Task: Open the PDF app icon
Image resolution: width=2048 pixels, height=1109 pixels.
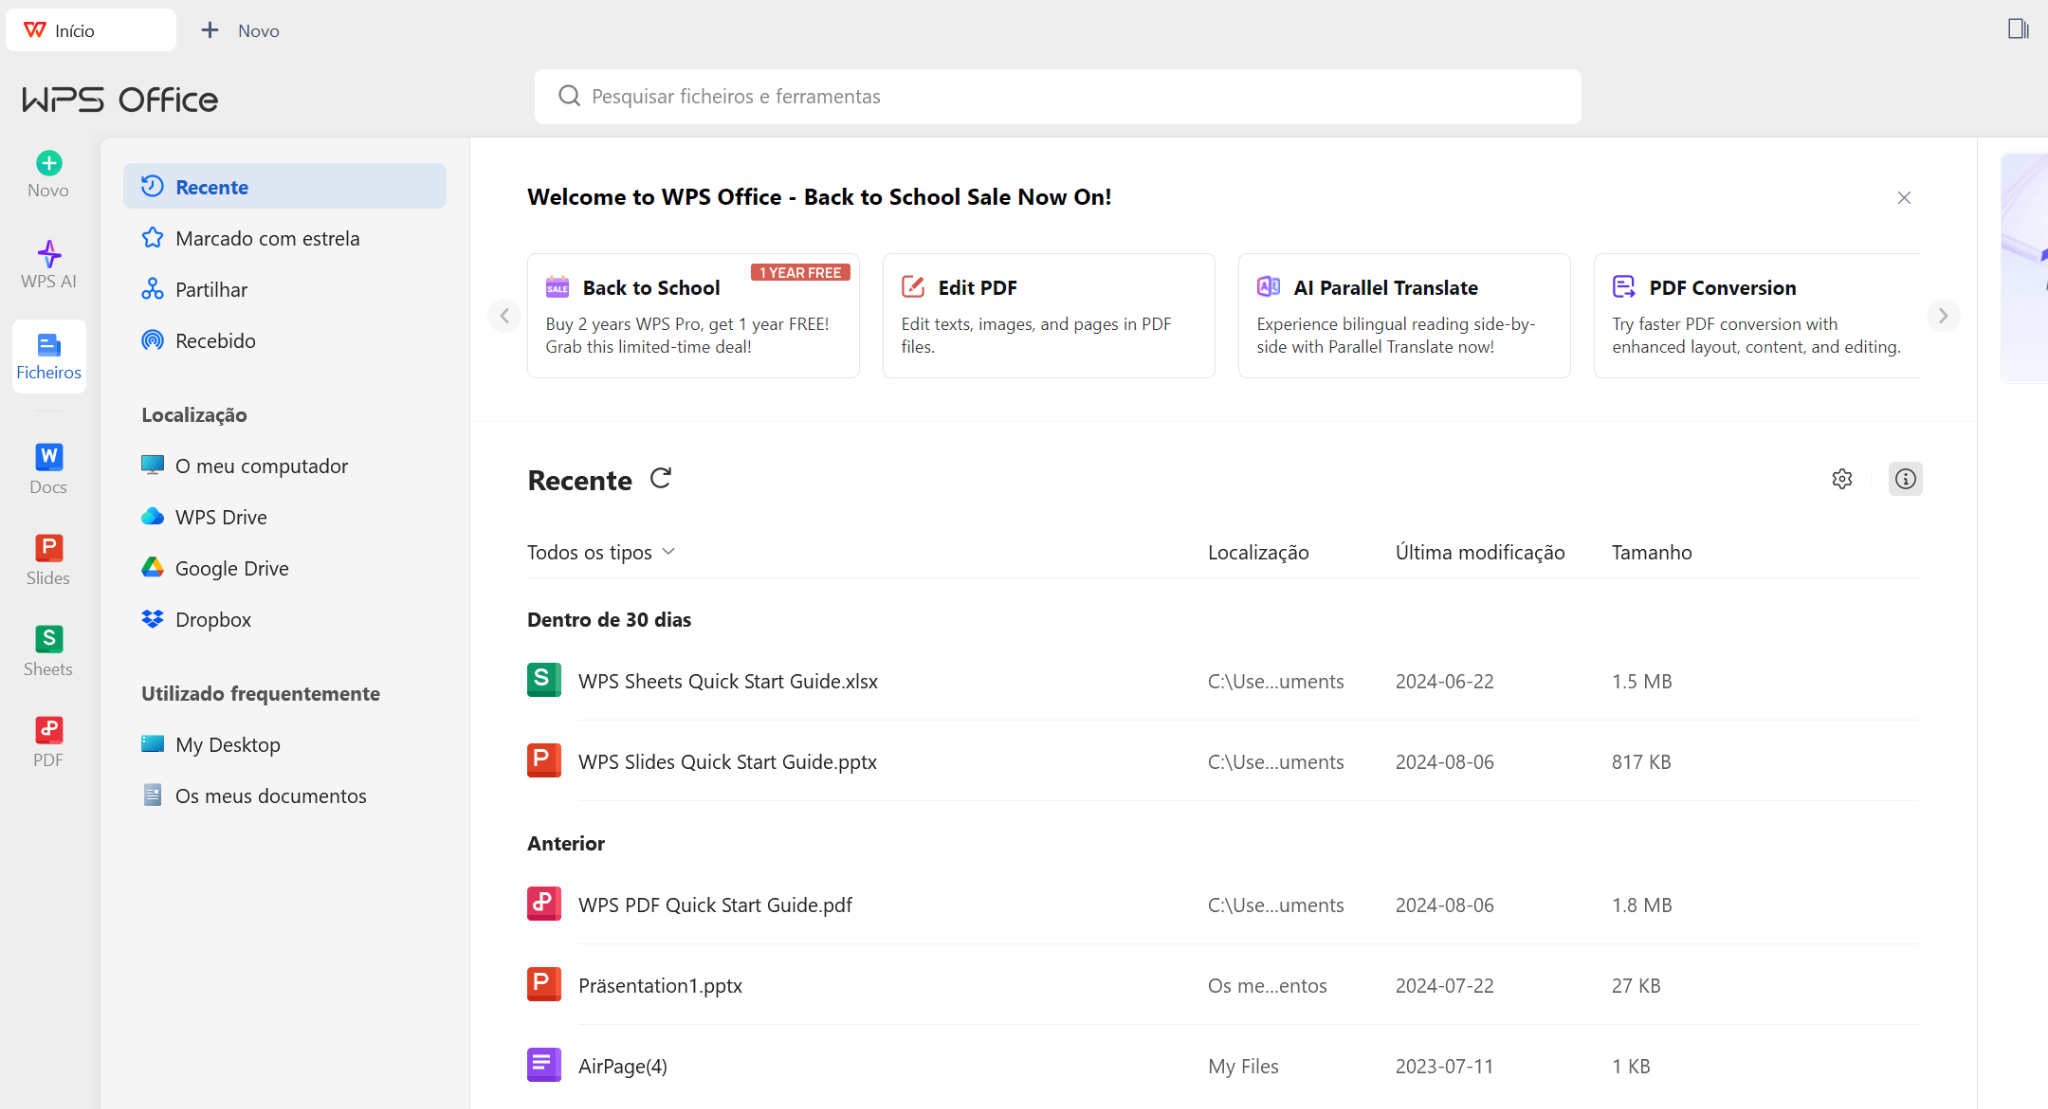Action: [48, 742]
